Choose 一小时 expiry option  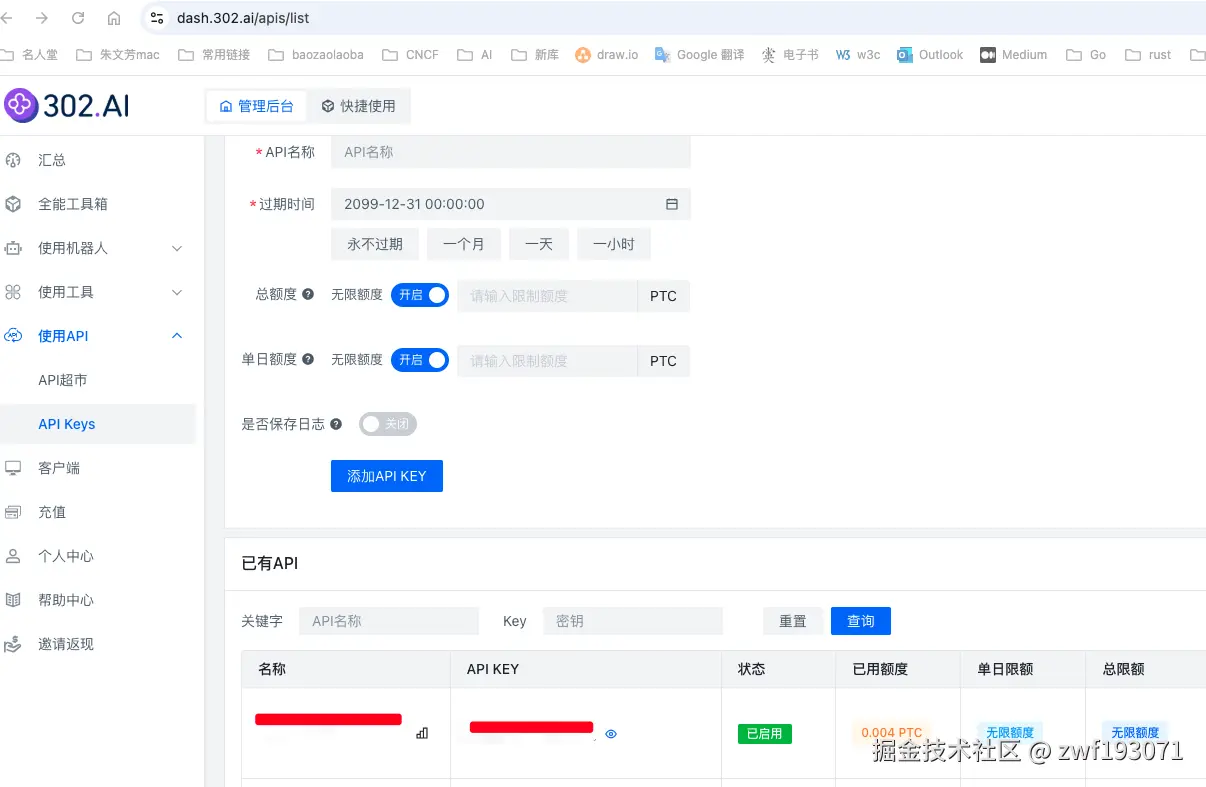tap(614, 244)
